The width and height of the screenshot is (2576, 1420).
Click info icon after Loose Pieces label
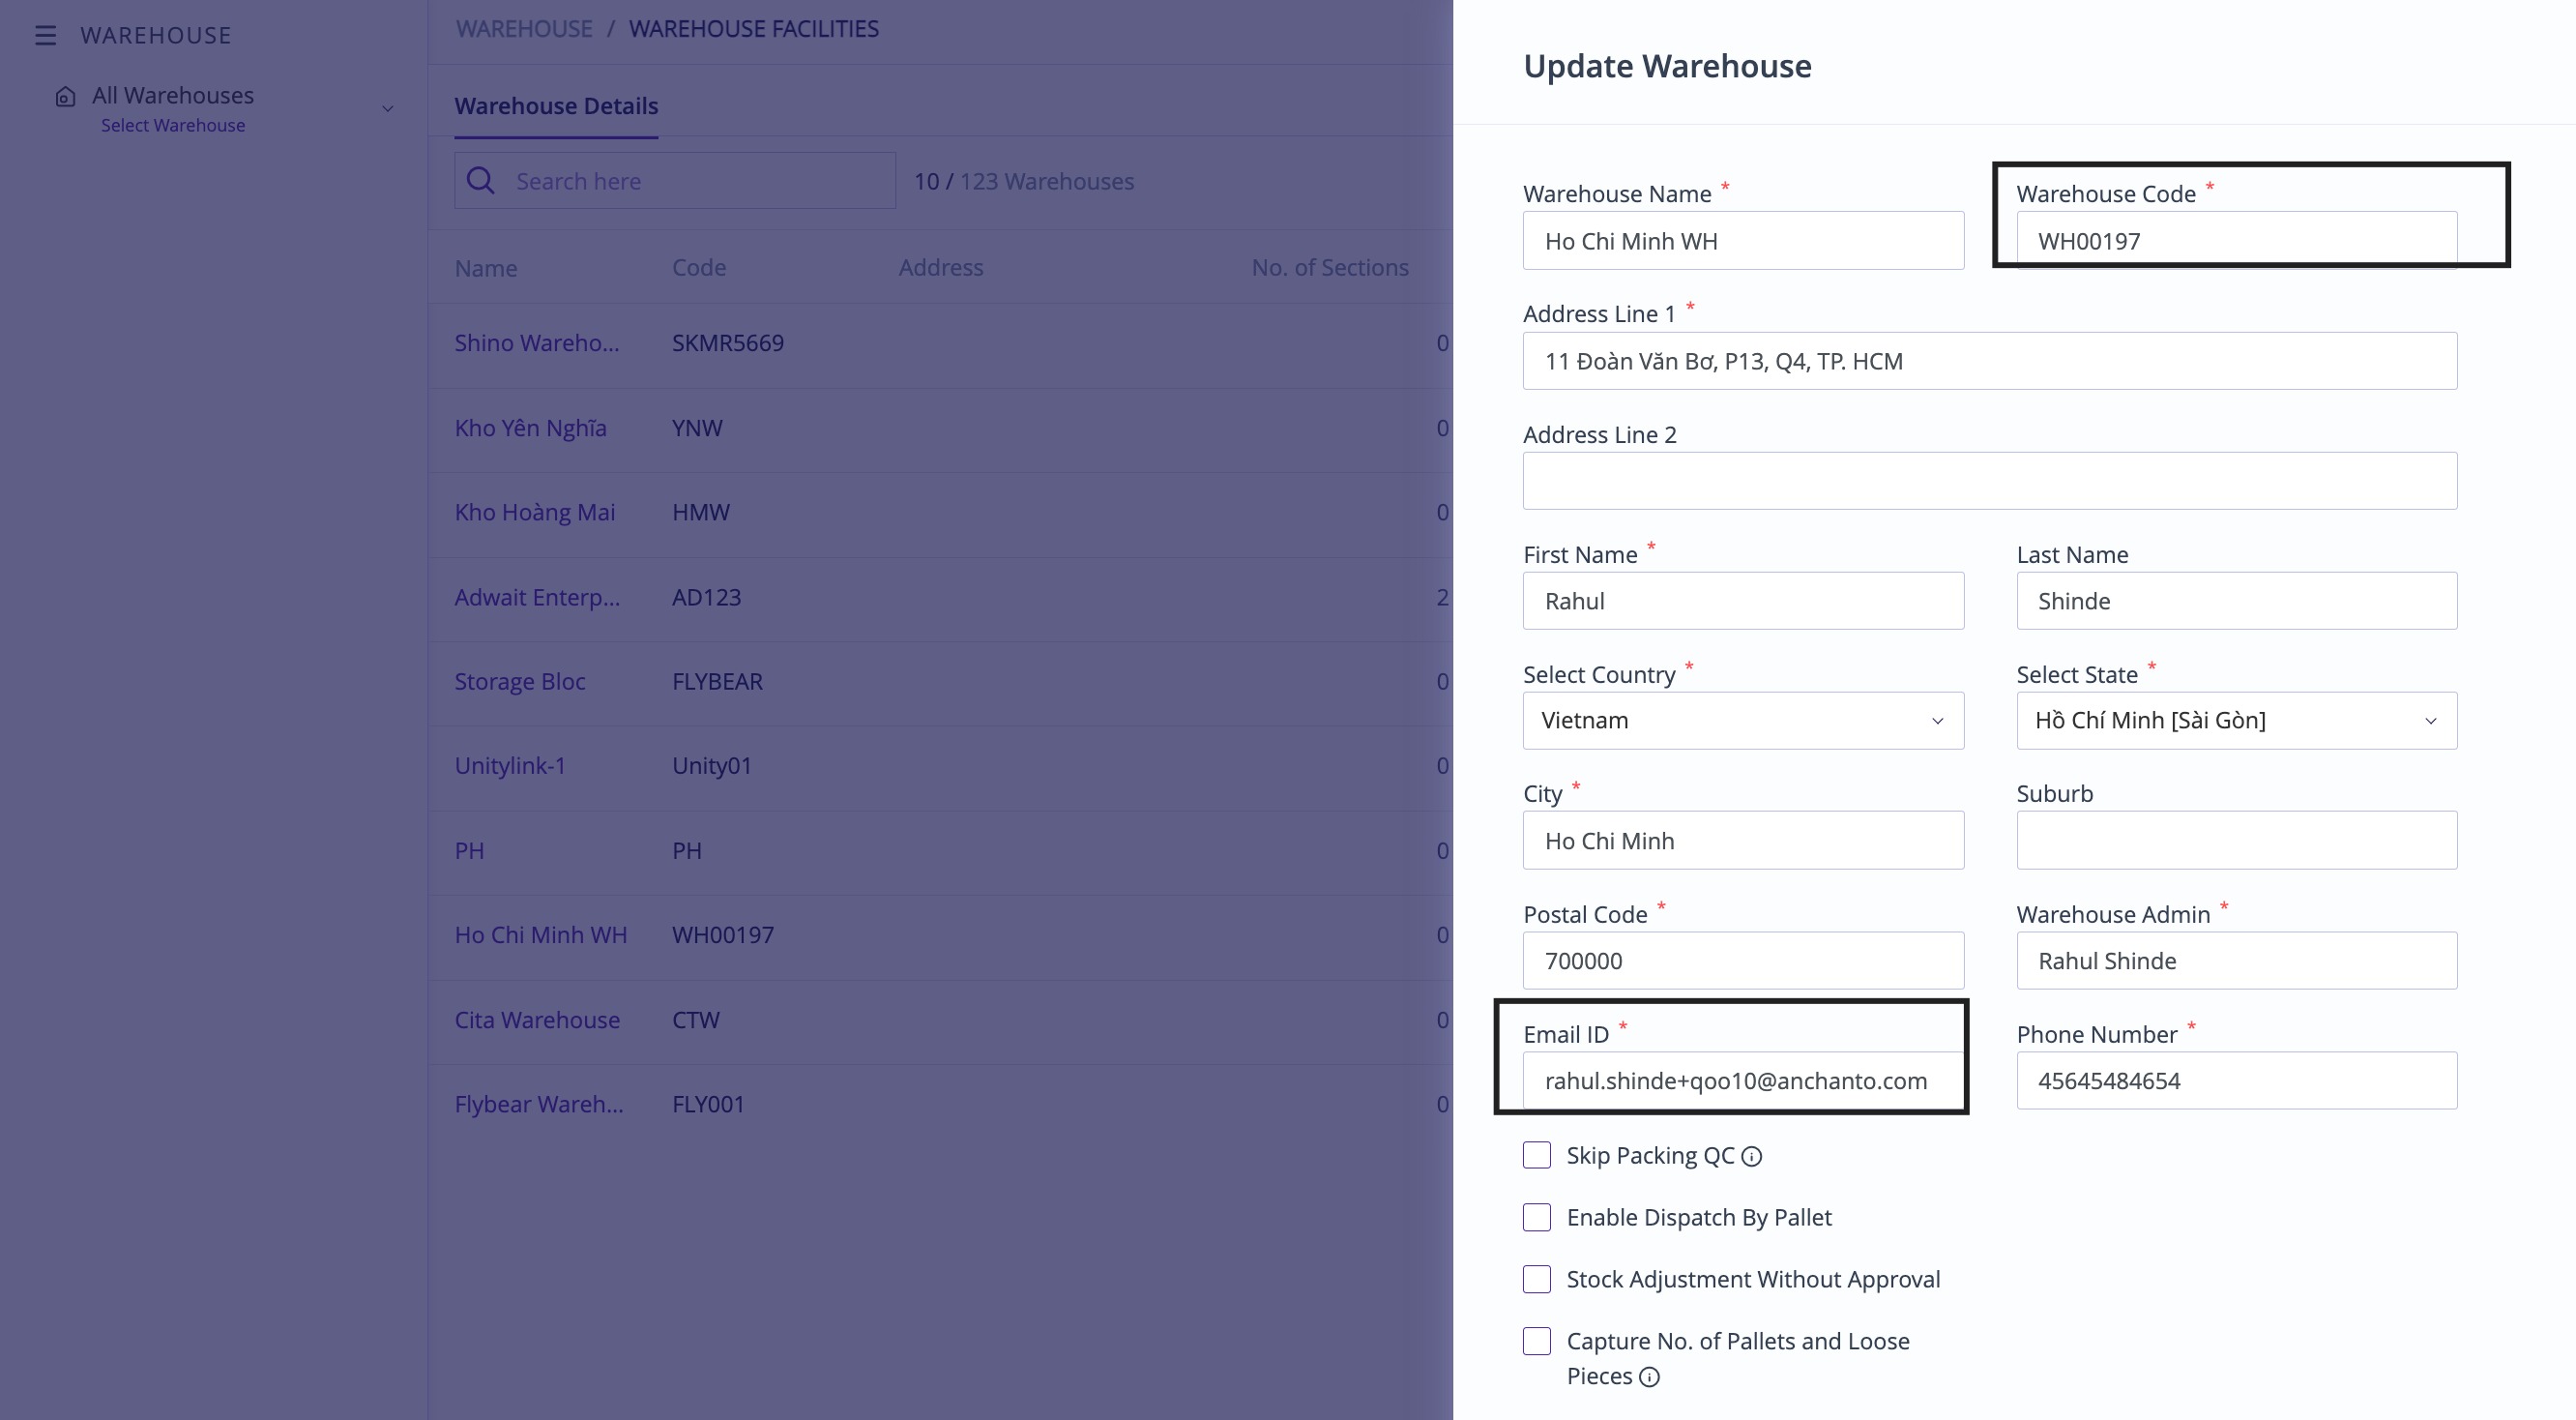pos(1650,1378)
